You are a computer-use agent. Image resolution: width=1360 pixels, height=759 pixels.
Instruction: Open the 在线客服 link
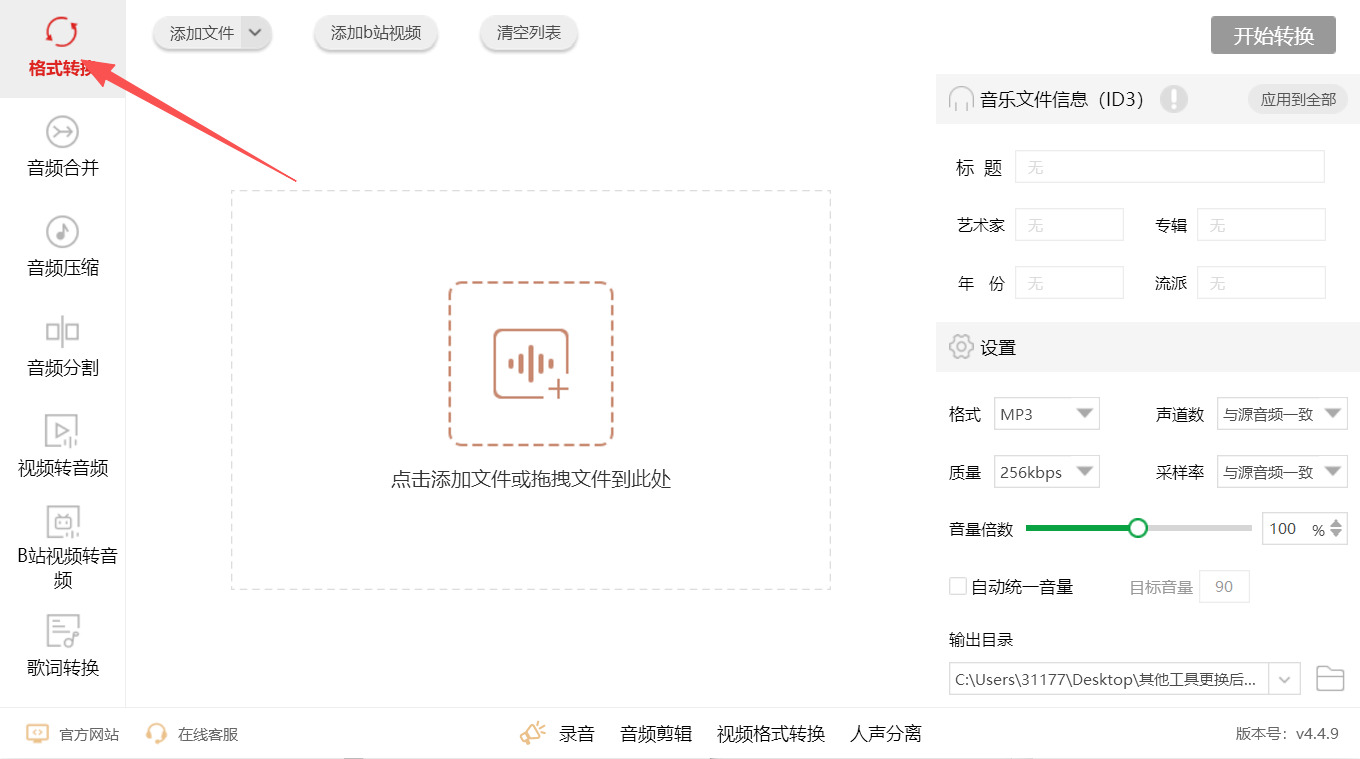pos(208,734)
